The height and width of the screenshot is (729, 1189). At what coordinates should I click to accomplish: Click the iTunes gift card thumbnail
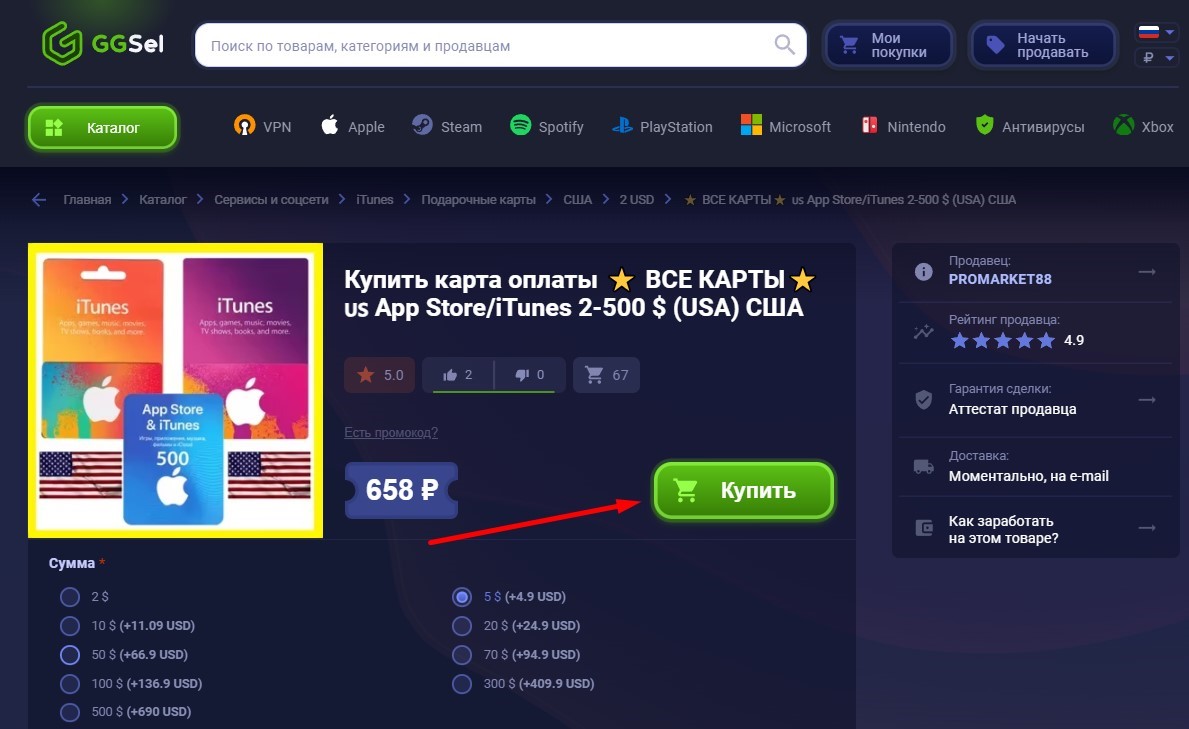pos(175,391)
